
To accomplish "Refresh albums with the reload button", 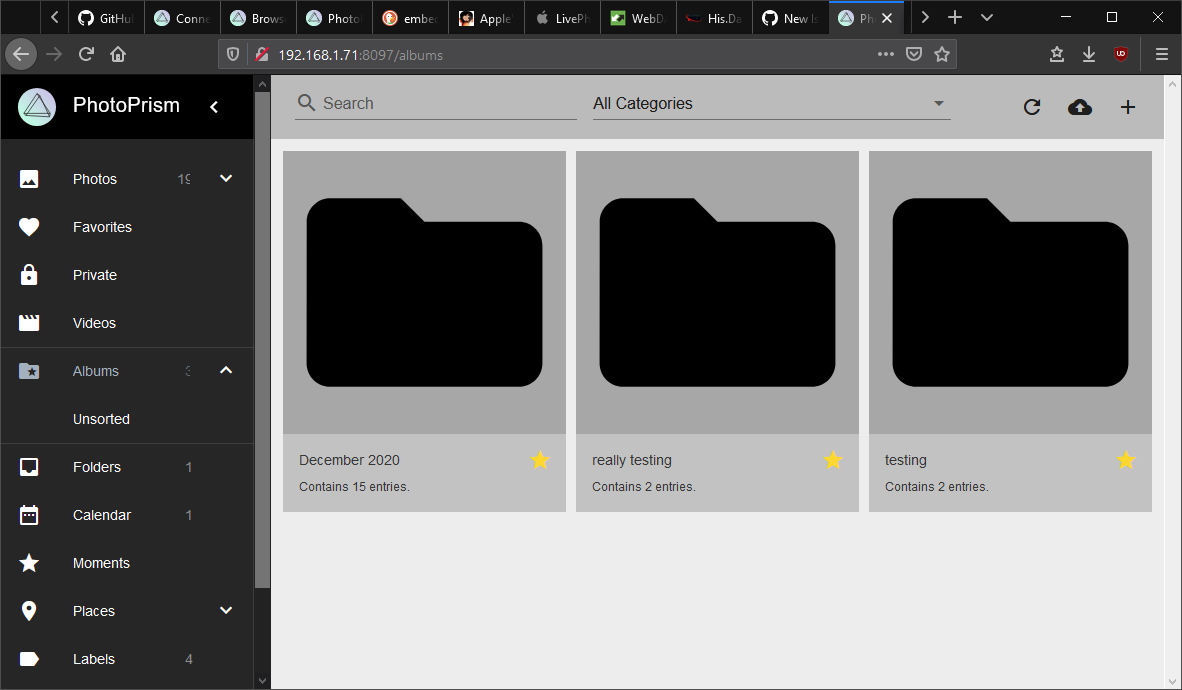I will pyautogui.click(x=1032, y=107).
